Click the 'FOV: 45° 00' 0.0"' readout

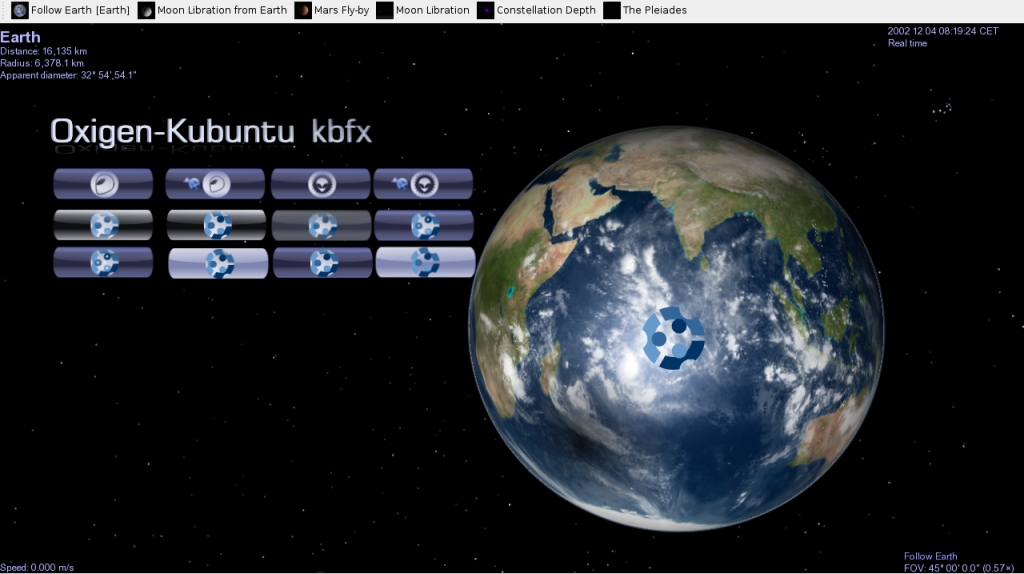pos(959,568)
